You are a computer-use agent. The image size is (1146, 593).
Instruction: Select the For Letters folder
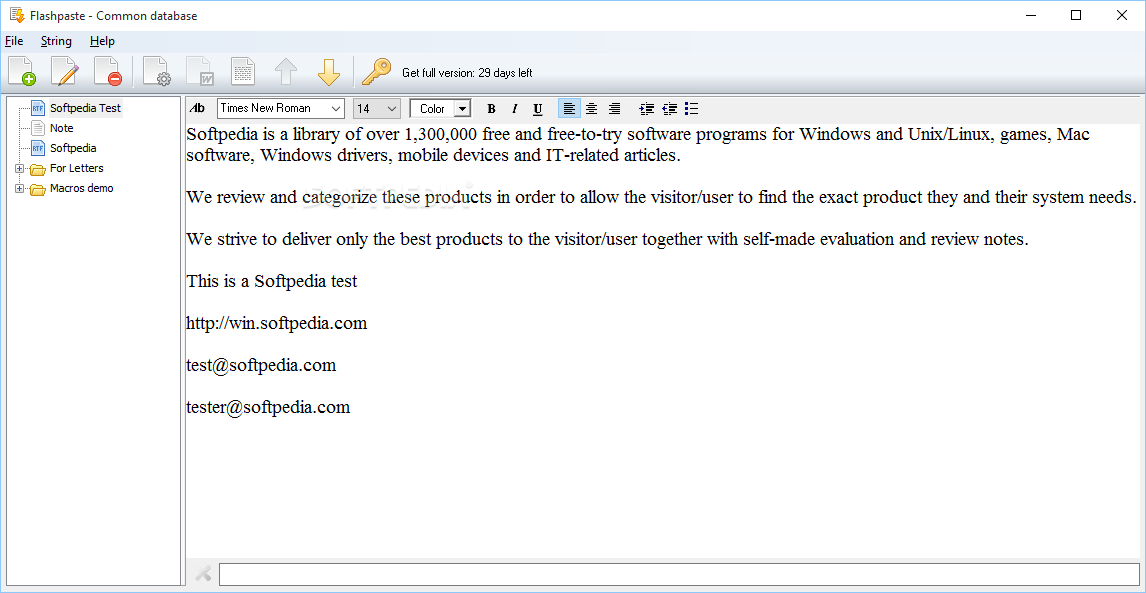click(x=77, y=168)
